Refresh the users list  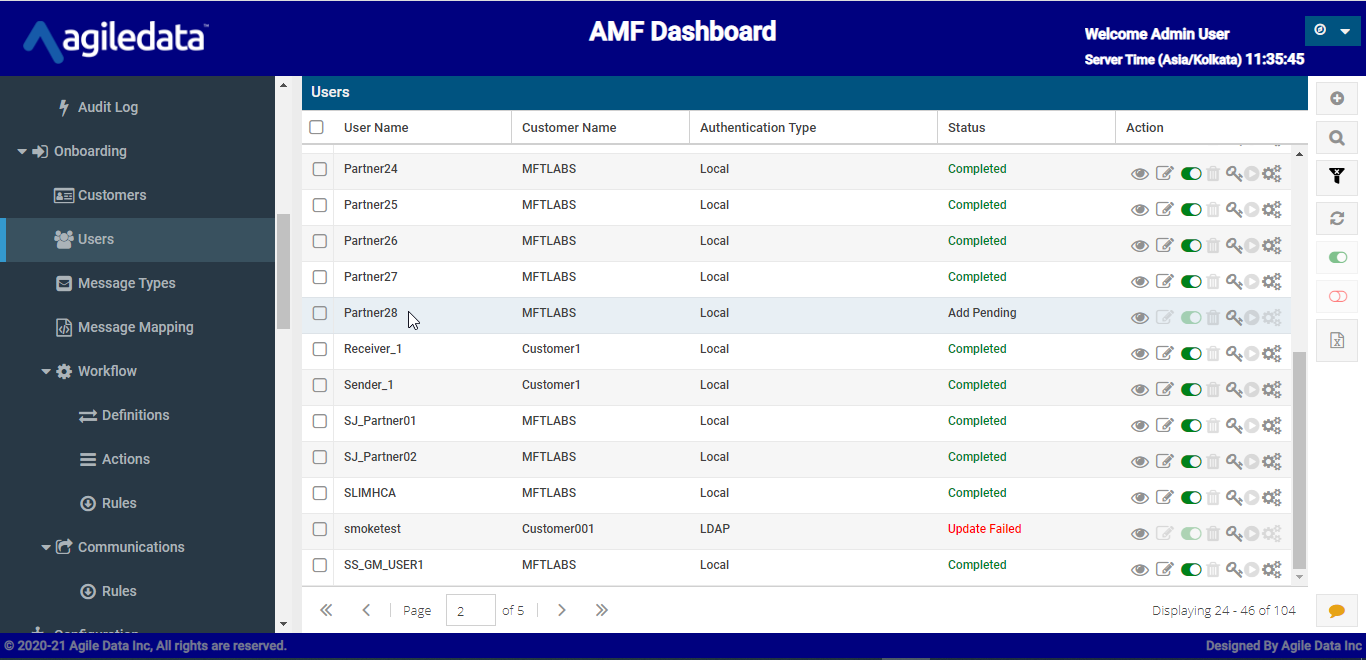tap(1336, 218)
